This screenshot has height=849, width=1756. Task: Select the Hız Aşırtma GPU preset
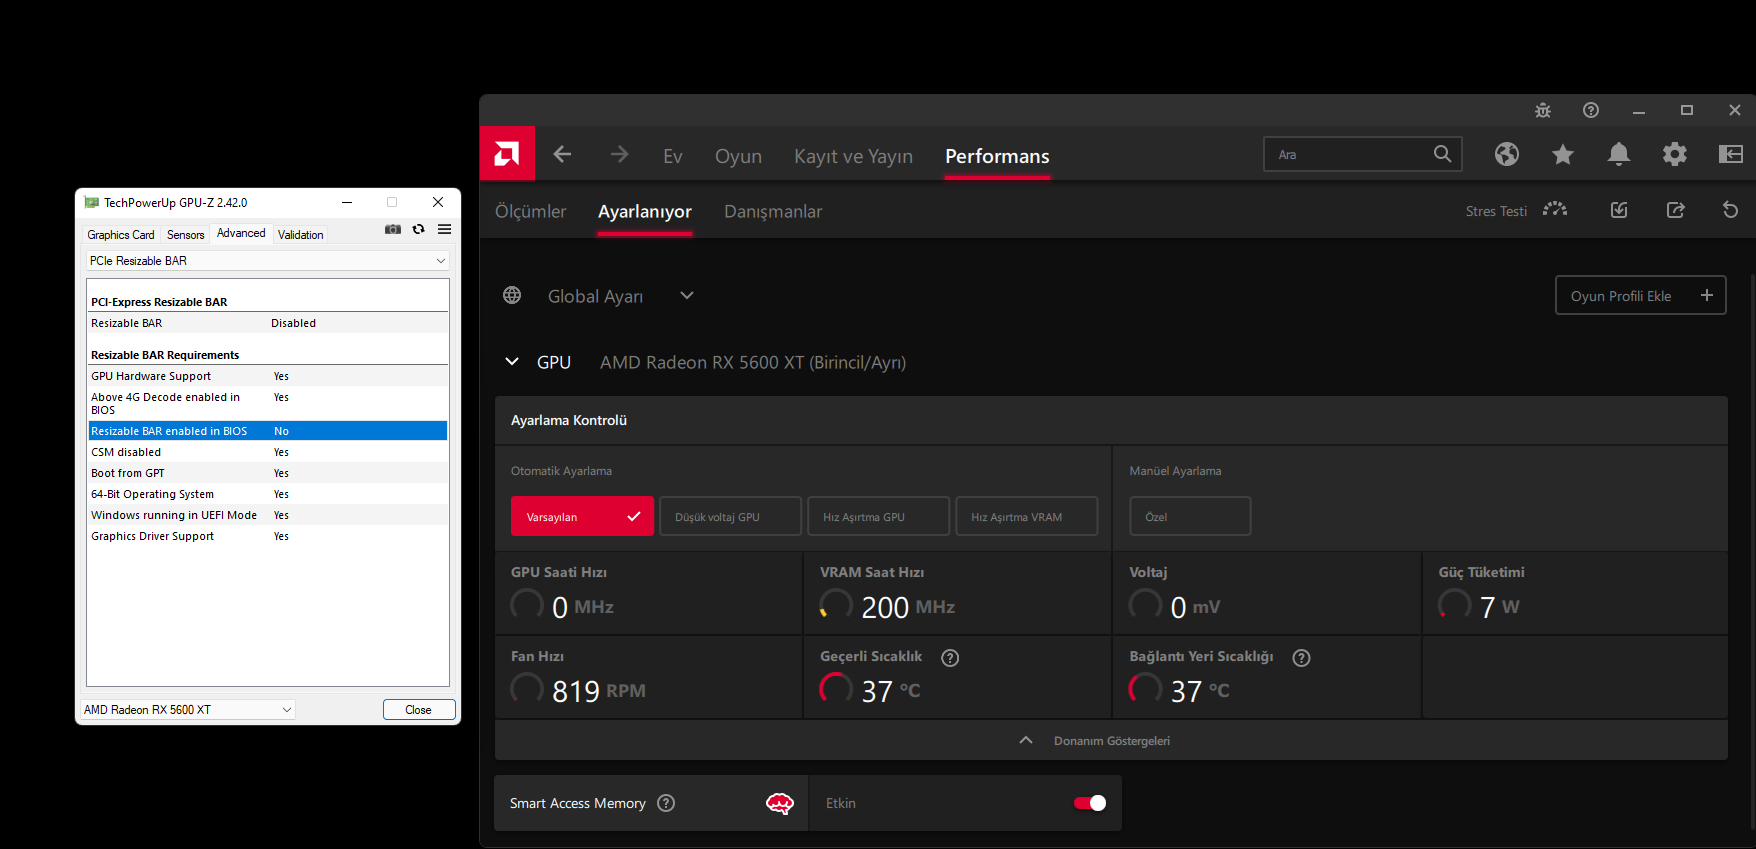[878, 516]
